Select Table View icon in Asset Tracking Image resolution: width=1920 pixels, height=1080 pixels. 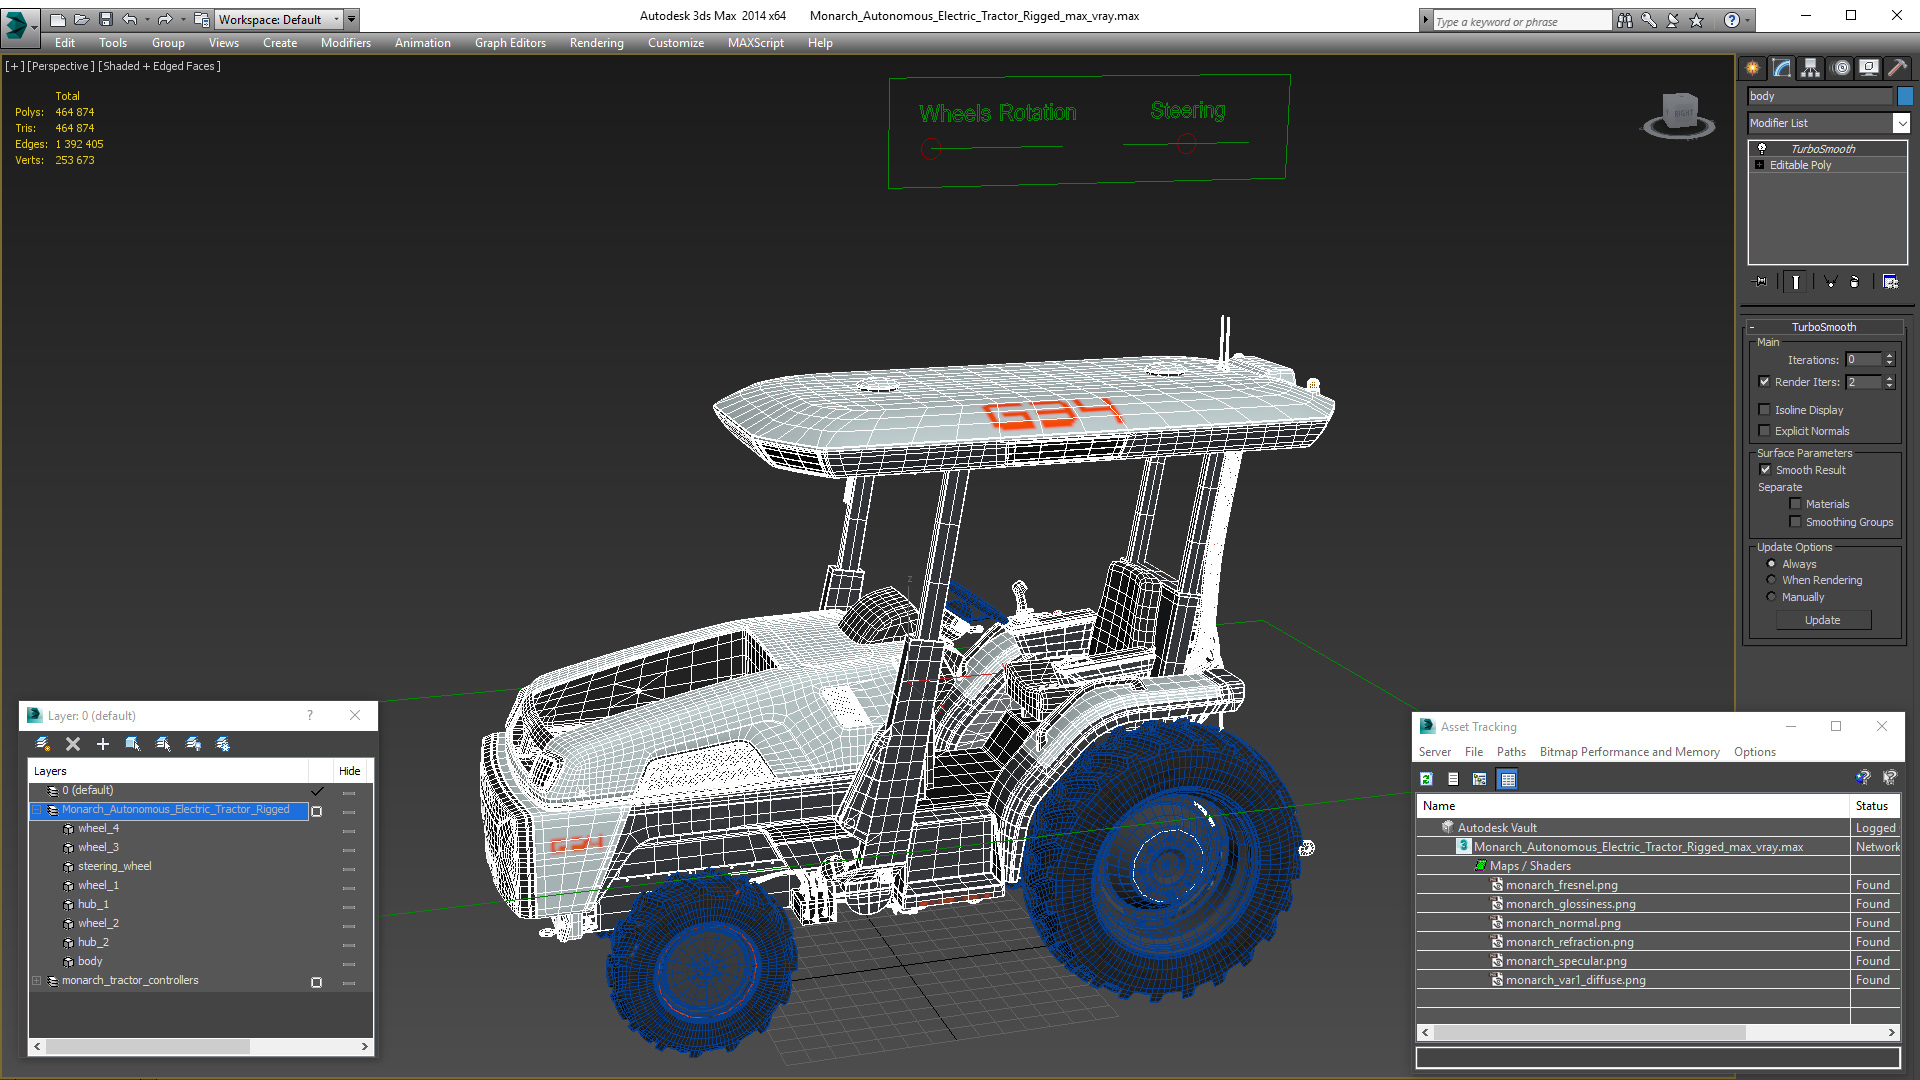coord(1508,779)
